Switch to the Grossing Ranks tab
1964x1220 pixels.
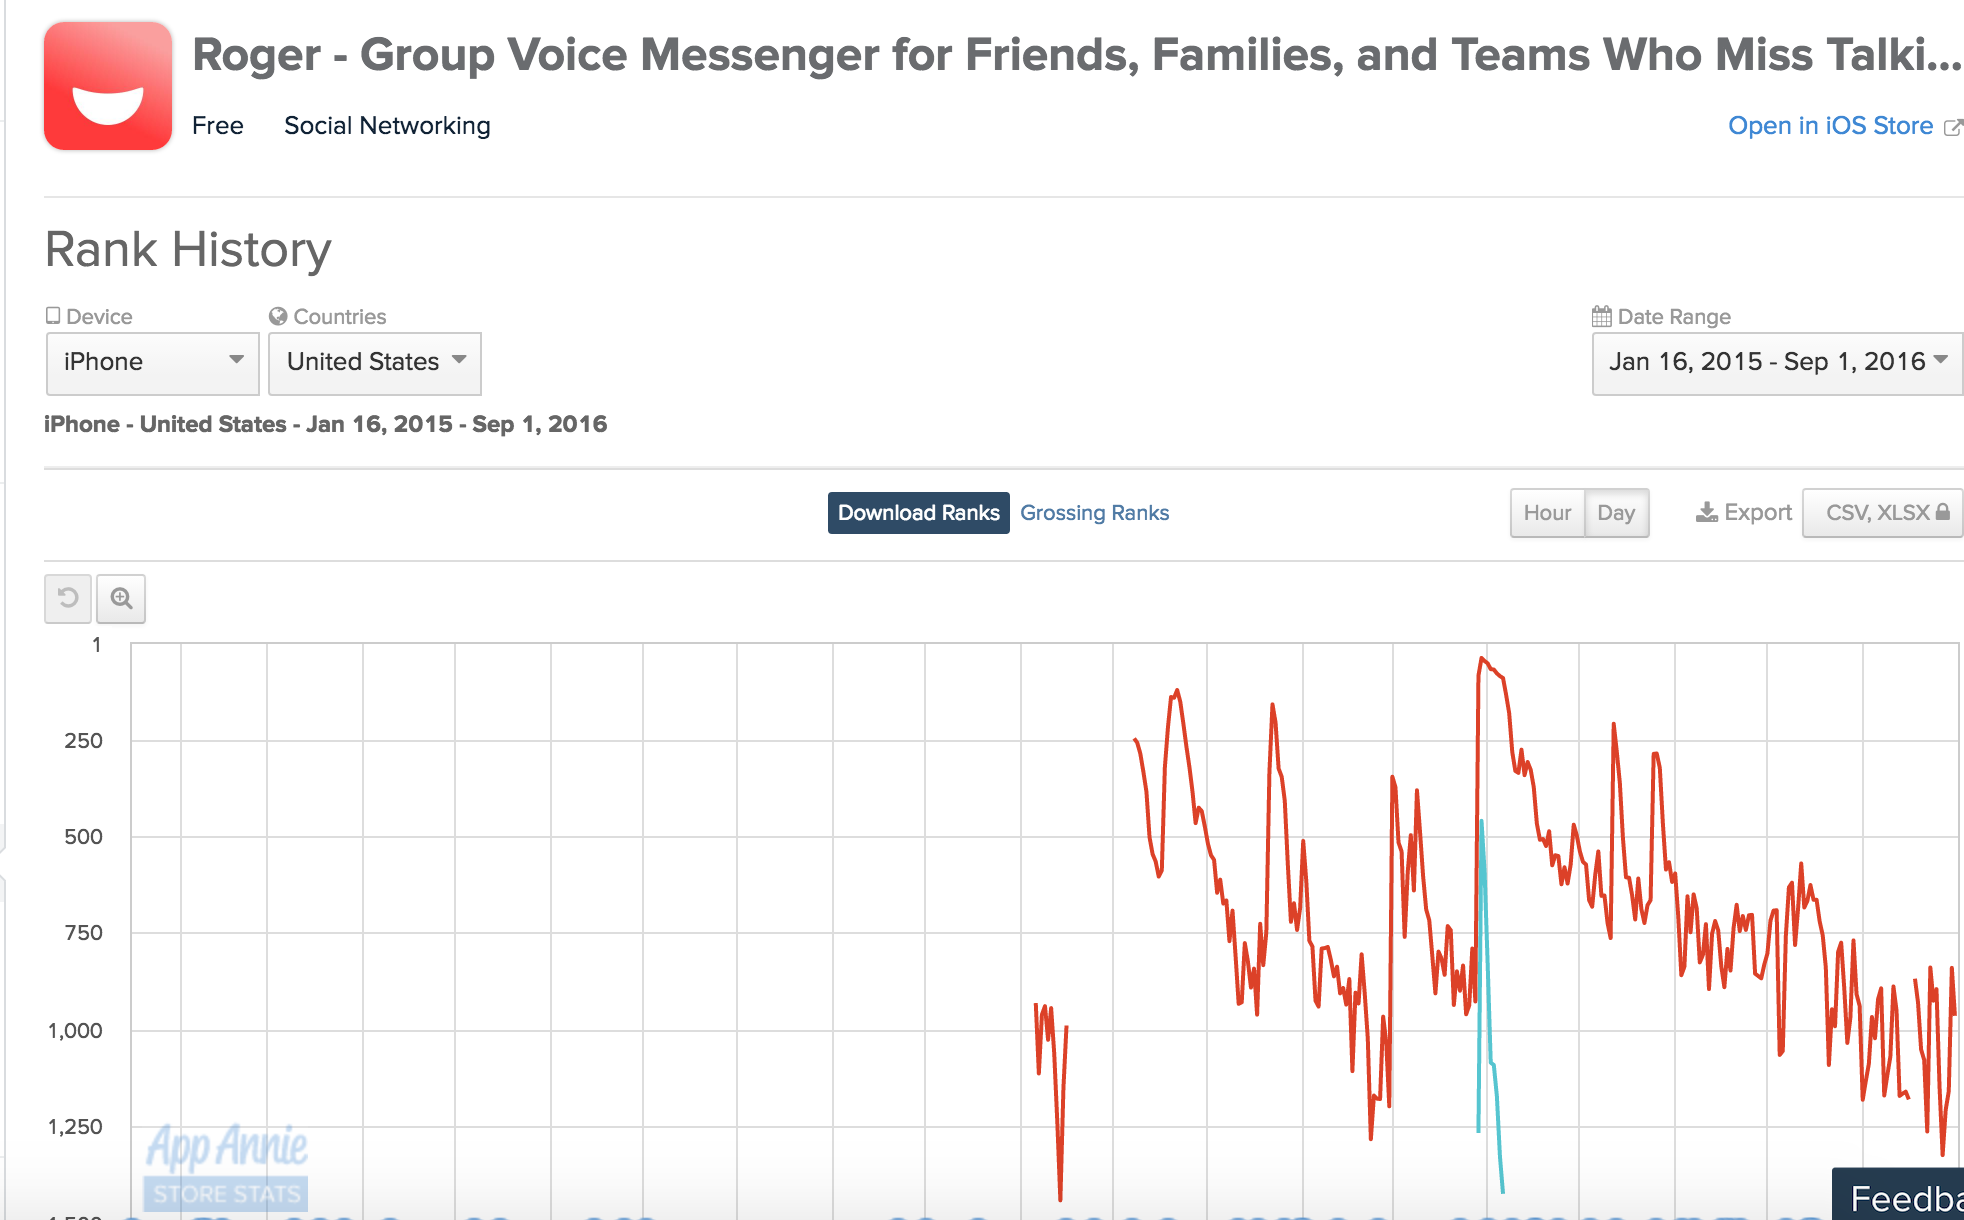pos(1094,513)
